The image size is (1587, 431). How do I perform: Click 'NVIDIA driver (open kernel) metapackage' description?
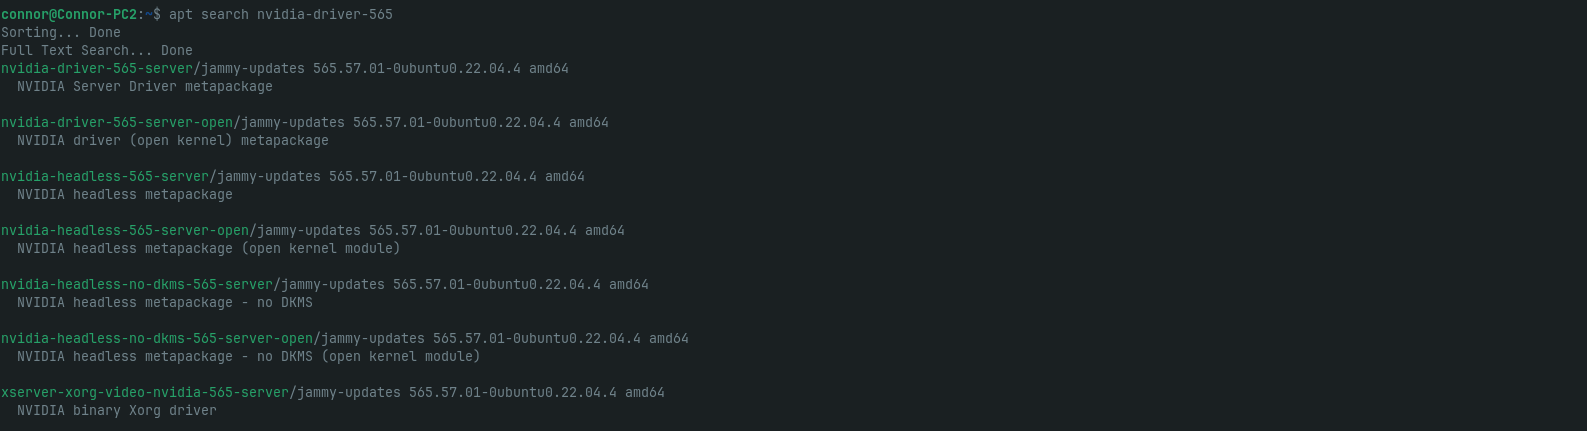click(173, 141)
